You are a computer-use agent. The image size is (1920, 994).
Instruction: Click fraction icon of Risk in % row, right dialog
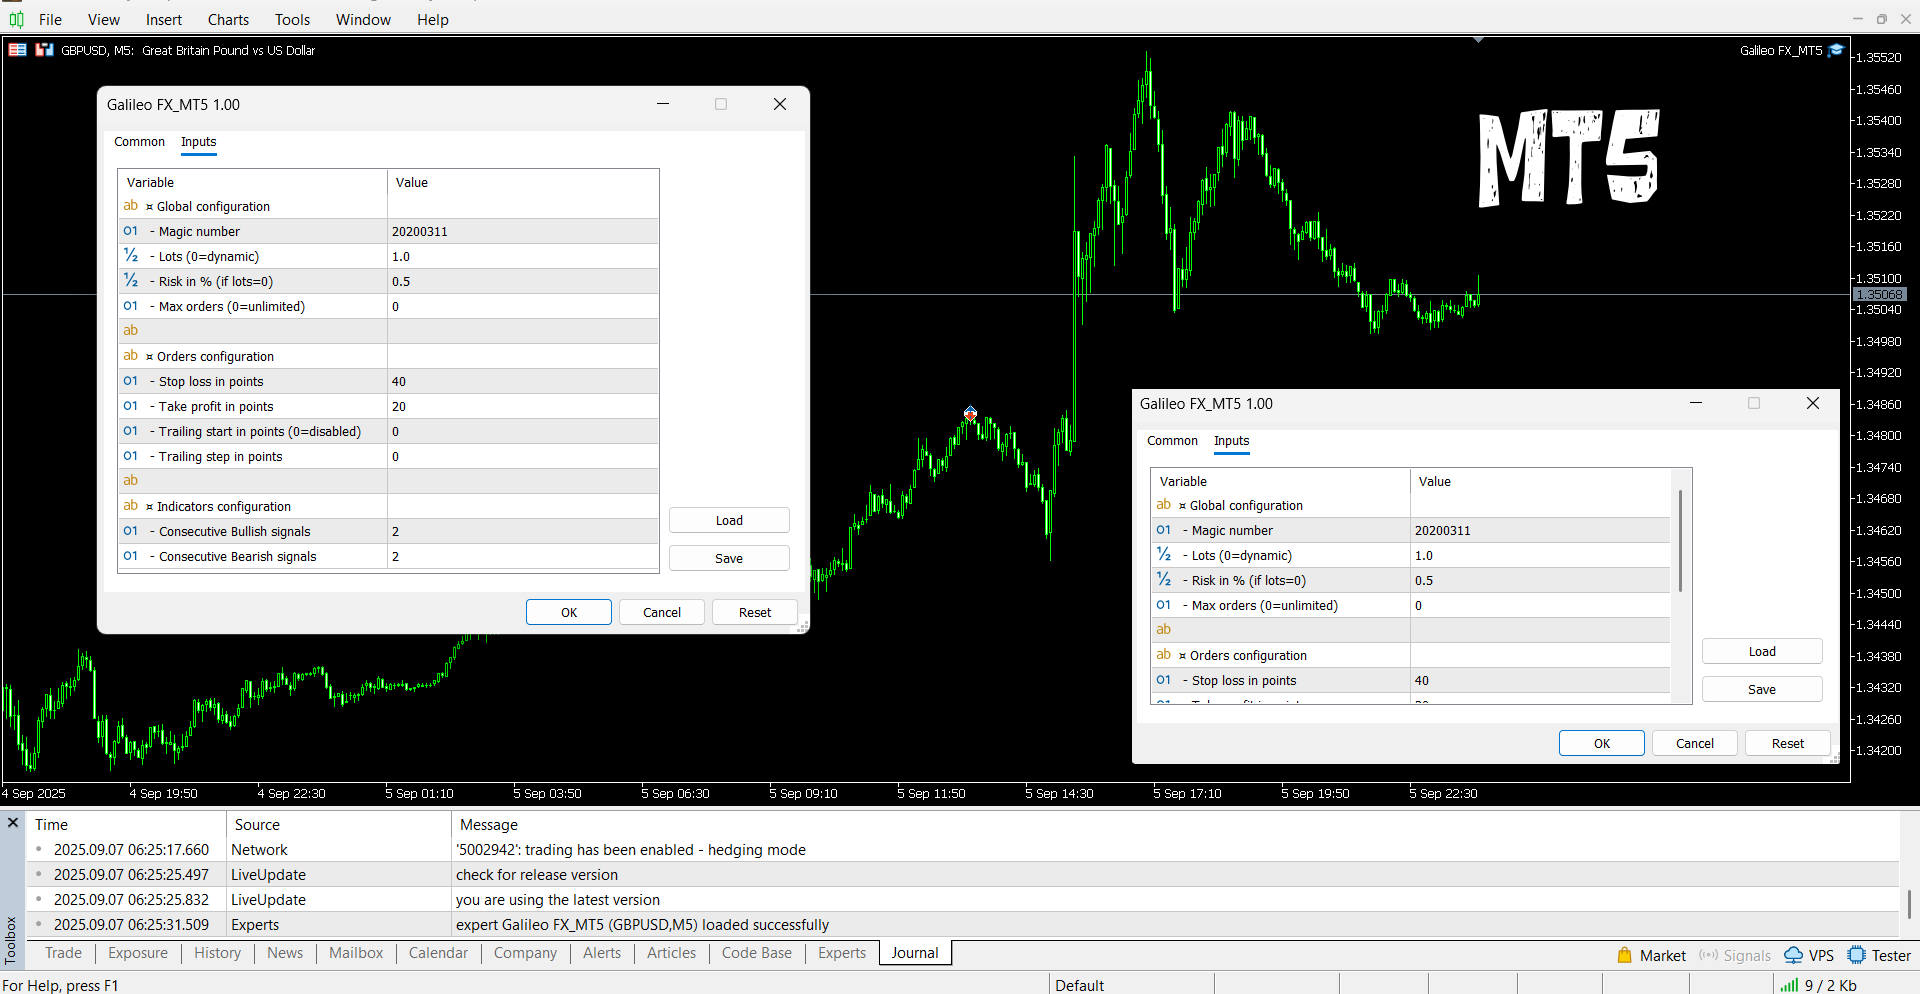[1164, 580]
